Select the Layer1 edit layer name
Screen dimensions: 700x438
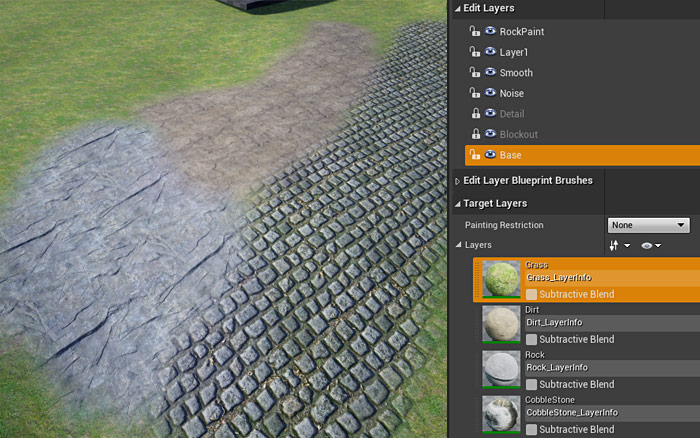pyautogui.click(x=513, y=52)
